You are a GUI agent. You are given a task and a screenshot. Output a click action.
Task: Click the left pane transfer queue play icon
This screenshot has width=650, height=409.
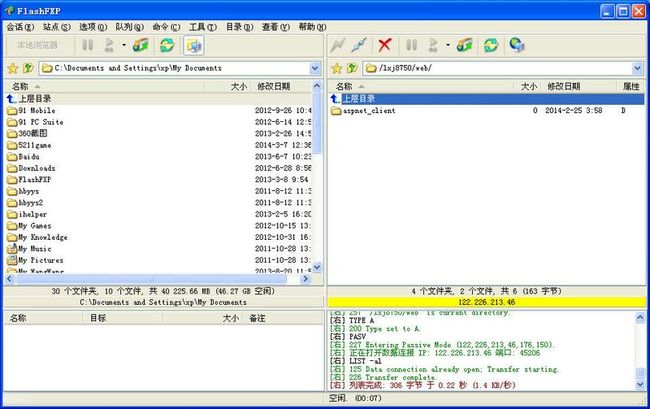(x=109, y=45)
